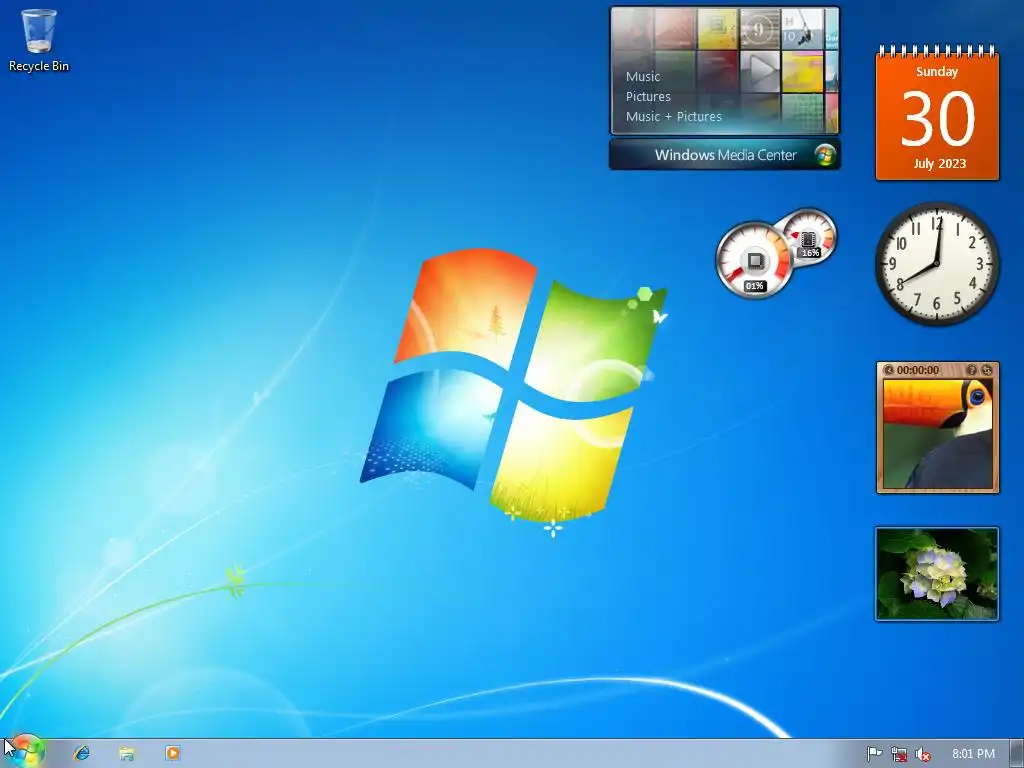The width and height of the screenshot is (1024, 768).
Task: Click the CPU usage meter dial
Action: coord(754,261)
